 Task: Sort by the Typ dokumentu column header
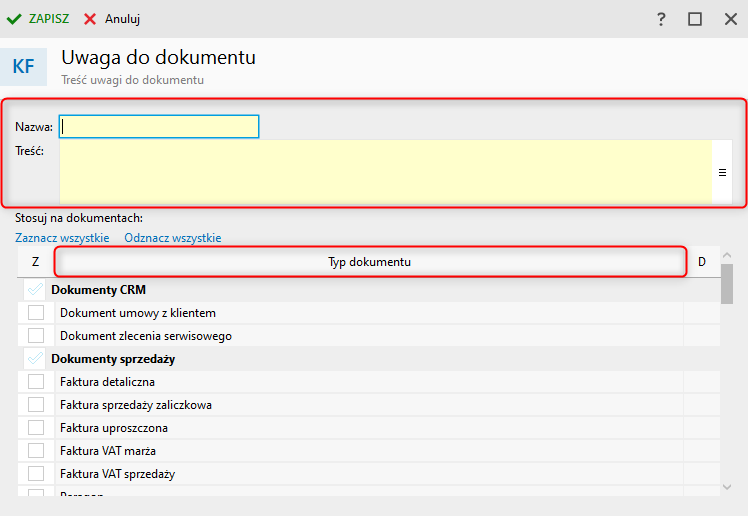click(x=369, y=262)
